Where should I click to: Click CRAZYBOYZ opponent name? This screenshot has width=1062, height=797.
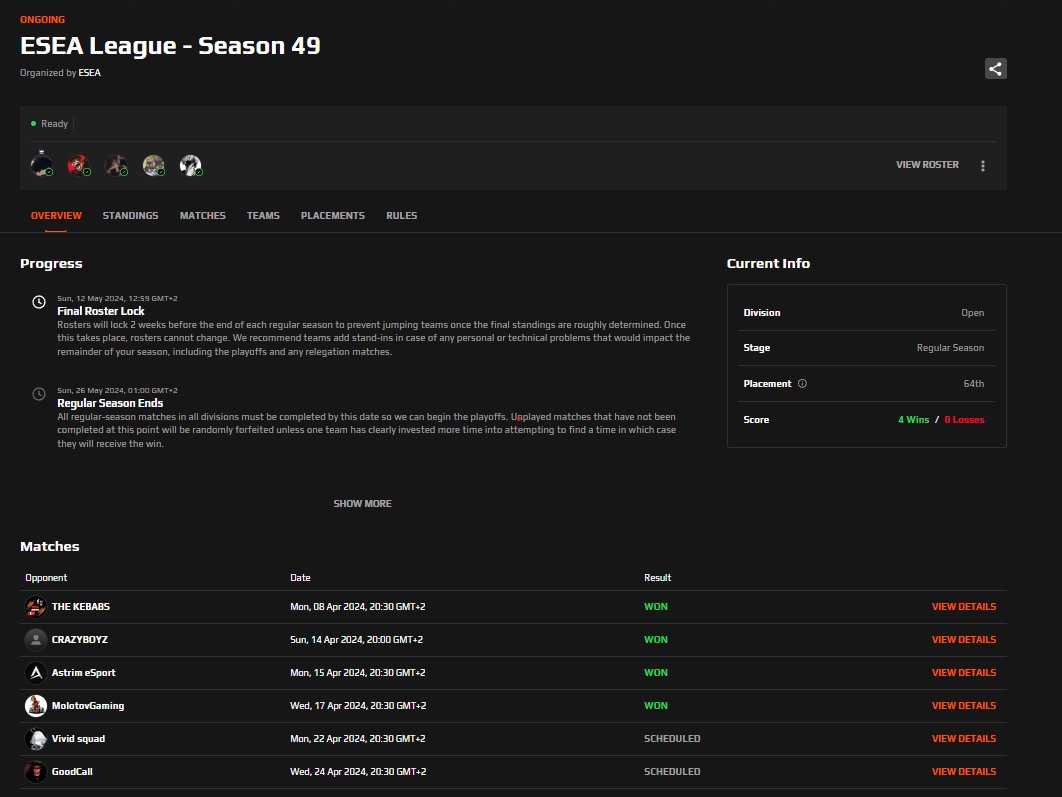pos(80,640)
